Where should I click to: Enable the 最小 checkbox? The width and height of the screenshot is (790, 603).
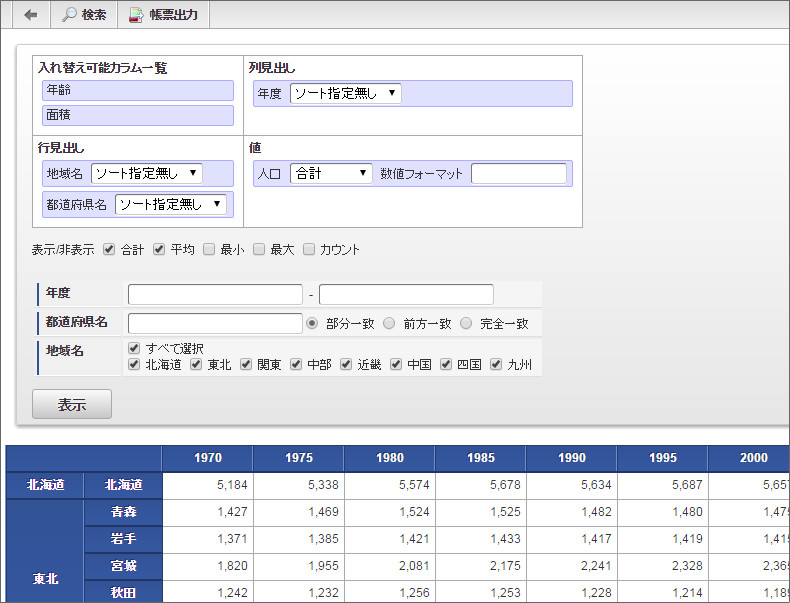[209, 249]
